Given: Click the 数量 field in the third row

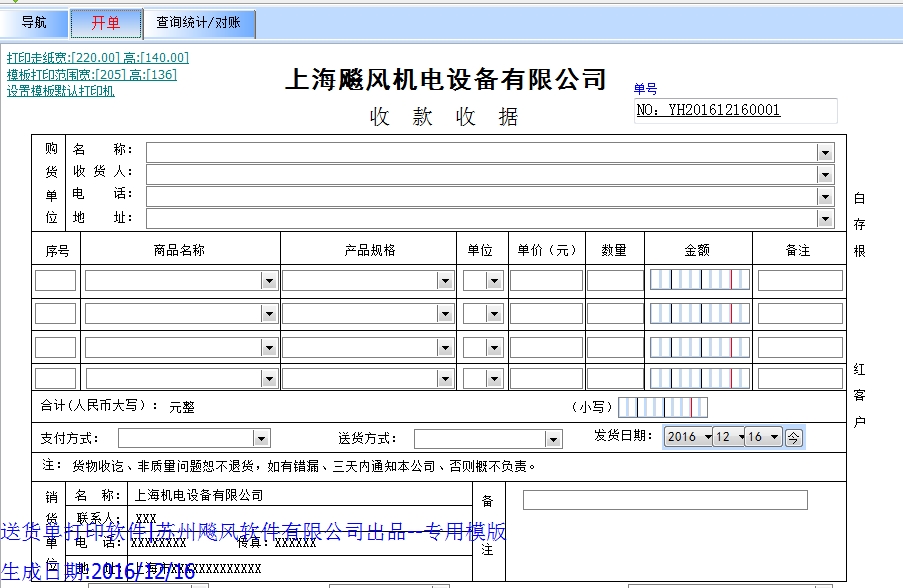Looking at the screenshot, I should [x=615, y=347].
